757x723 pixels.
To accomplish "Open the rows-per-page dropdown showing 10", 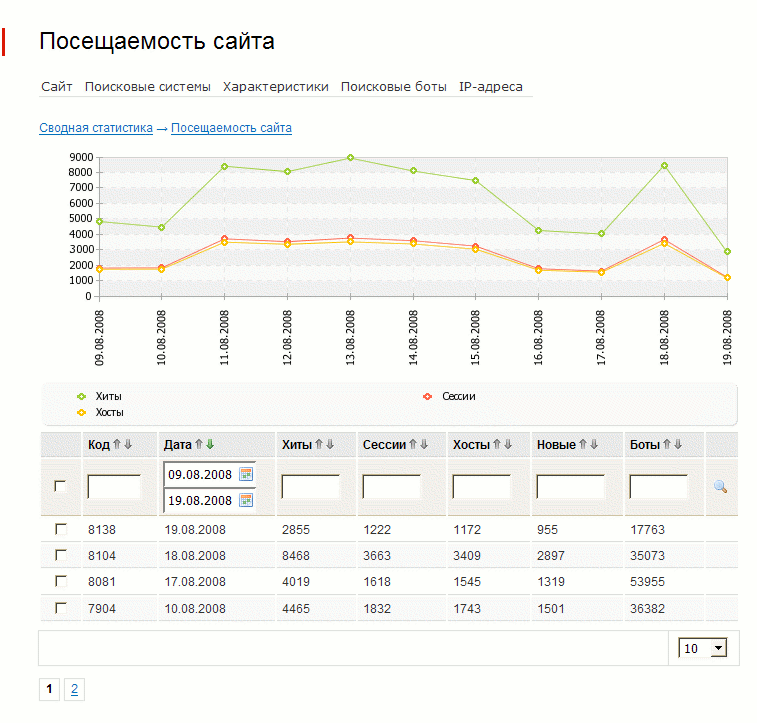I will [703, 649].
